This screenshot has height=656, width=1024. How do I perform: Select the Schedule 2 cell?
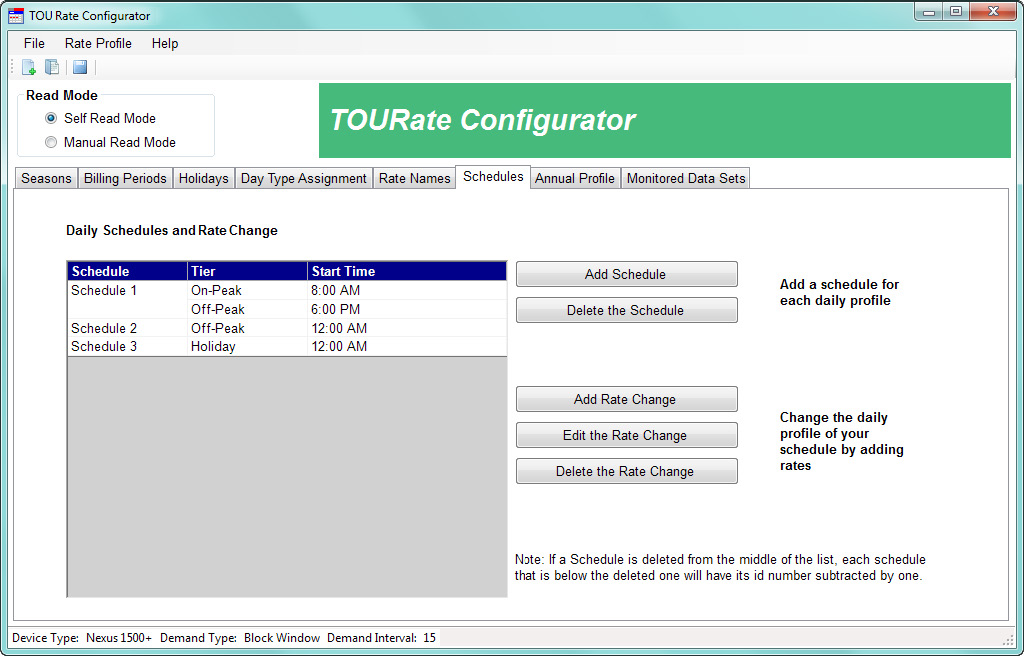pos(127,328)
